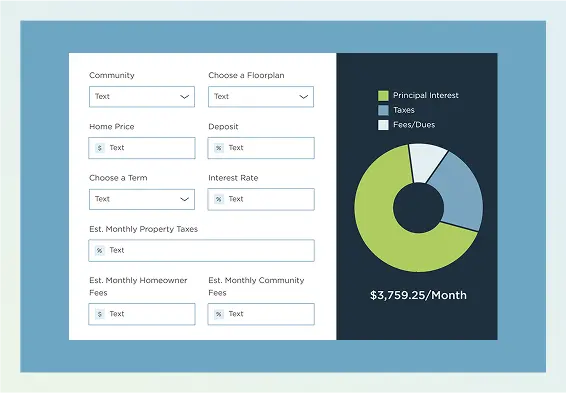This screenshot has height=393, width=566.
Task: Click the Term dropdown chevron arrow
Action: click(x=184, y=199)
